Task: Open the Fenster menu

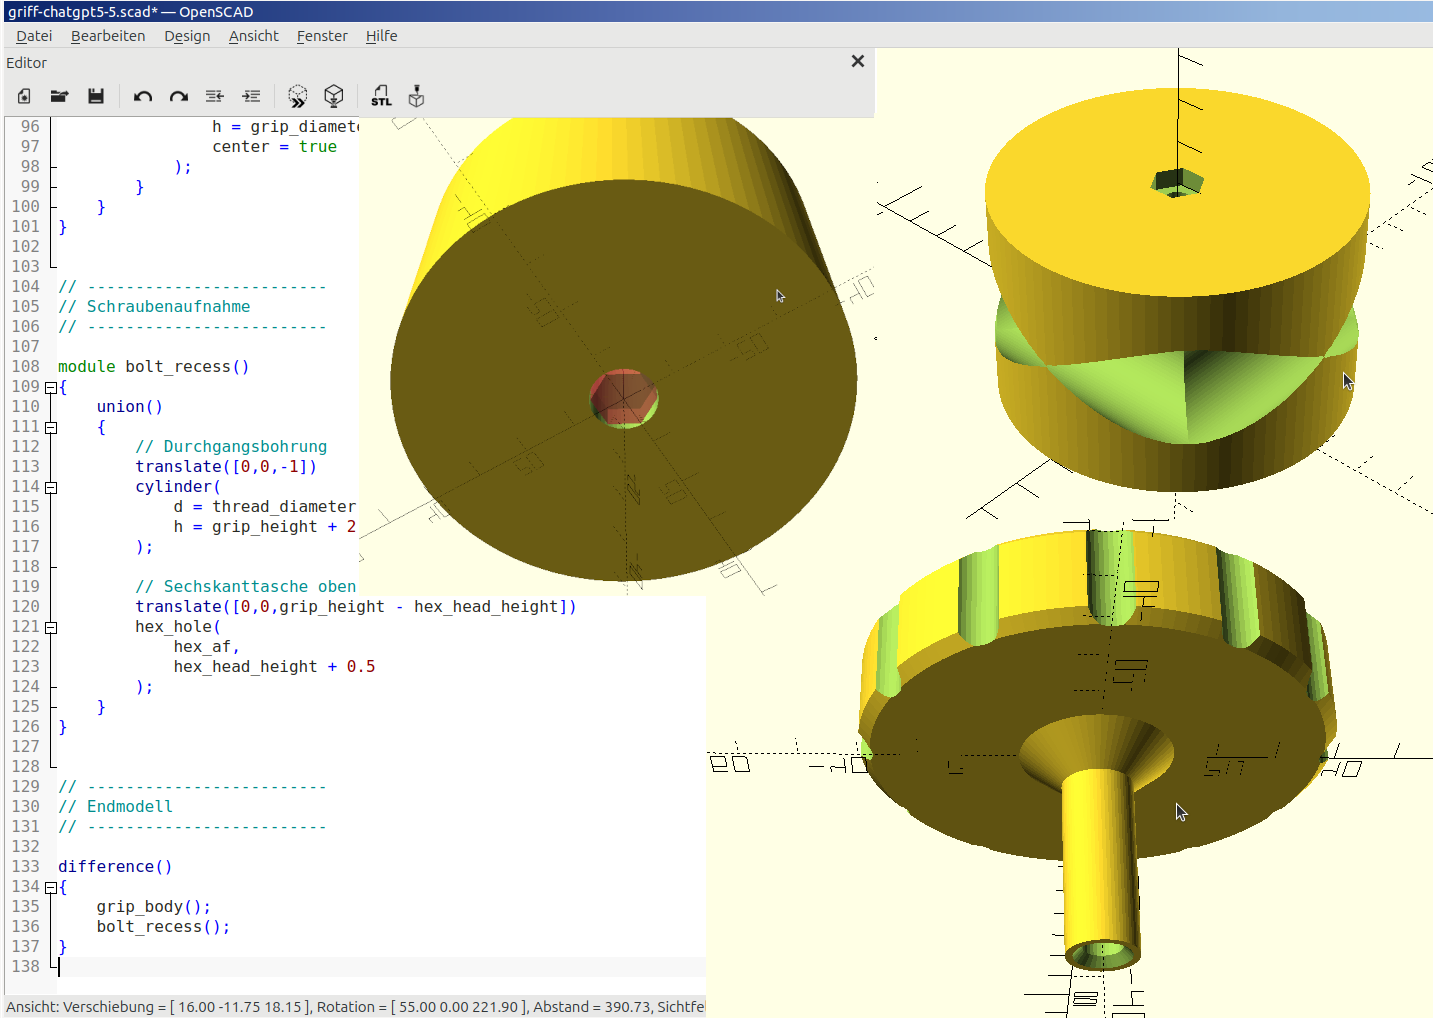Action: point(322,36)
